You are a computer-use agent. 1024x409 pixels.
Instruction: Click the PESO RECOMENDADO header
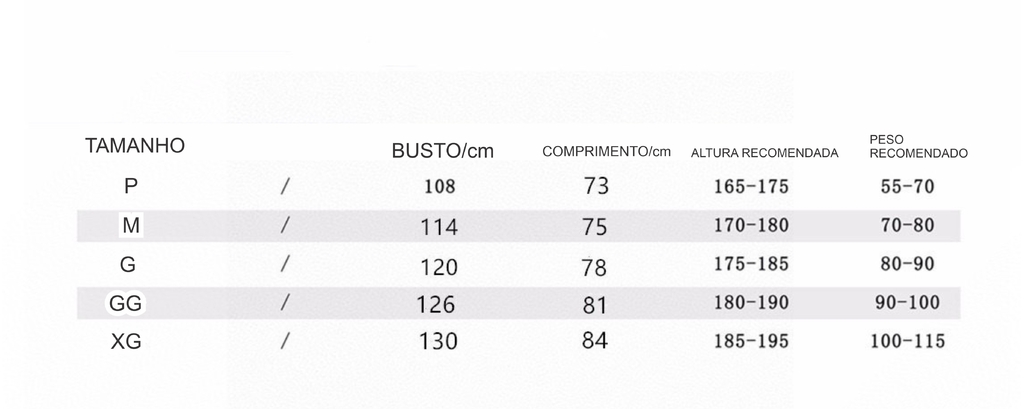coord(918,147)
